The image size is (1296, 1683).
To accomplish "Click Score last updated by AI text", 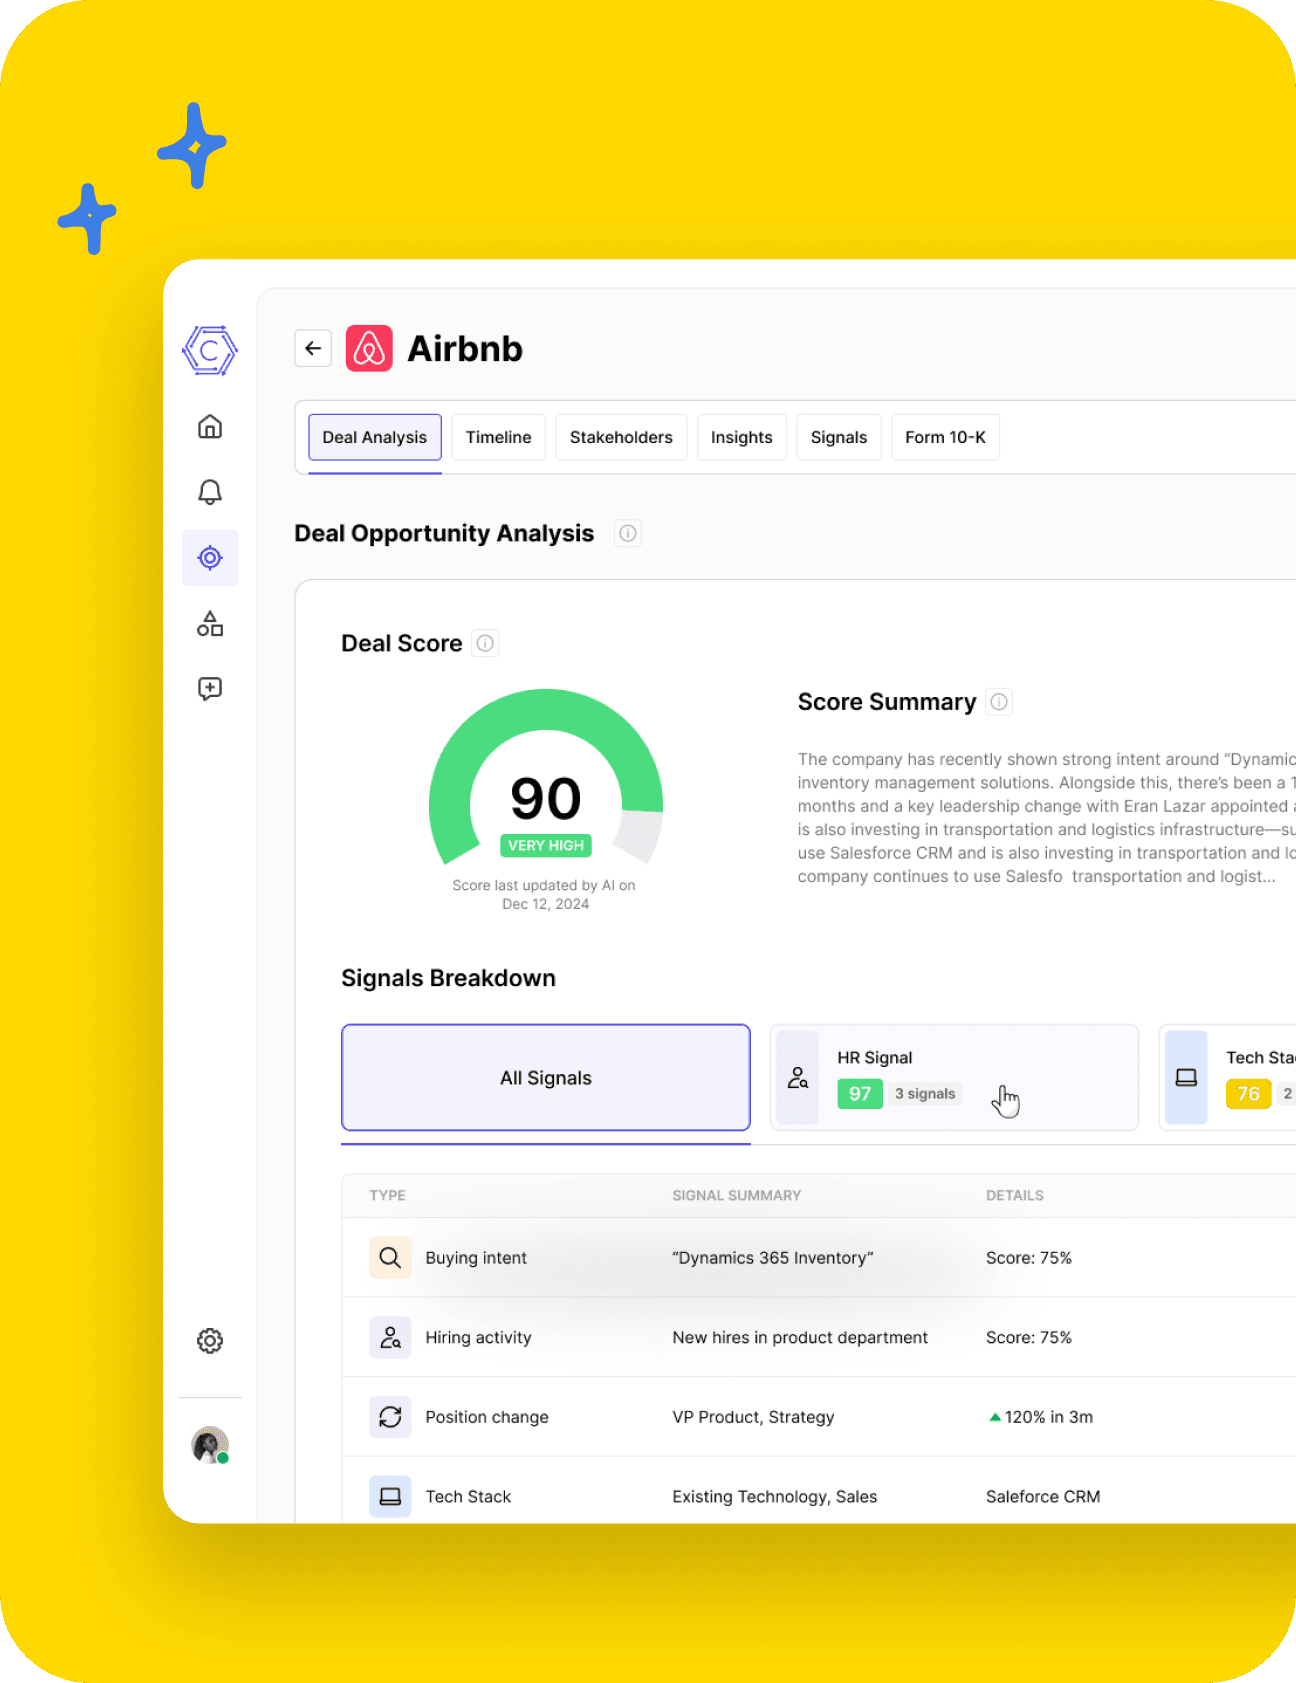I will coord(544,895).
